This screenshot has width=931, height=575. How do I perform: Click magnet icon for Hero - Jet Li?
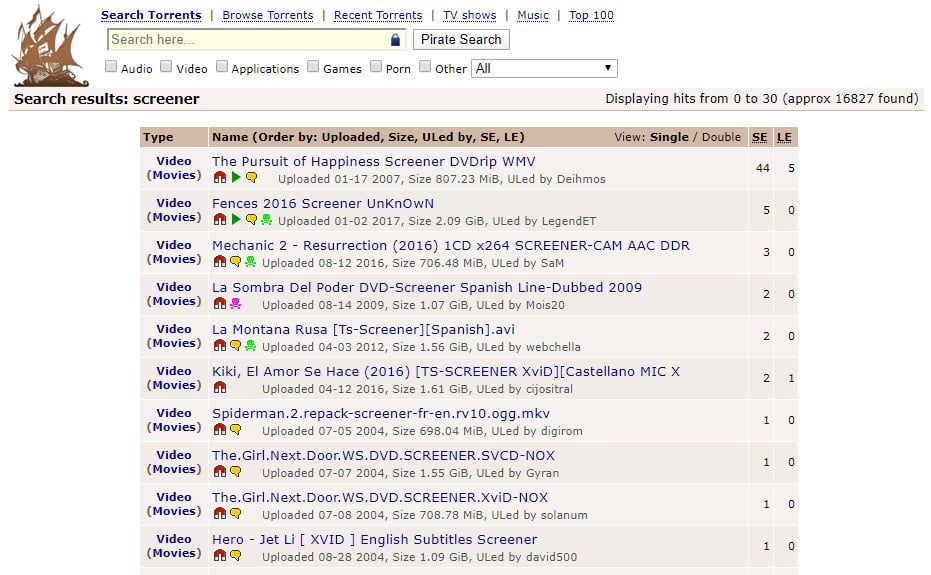[220, 555]
